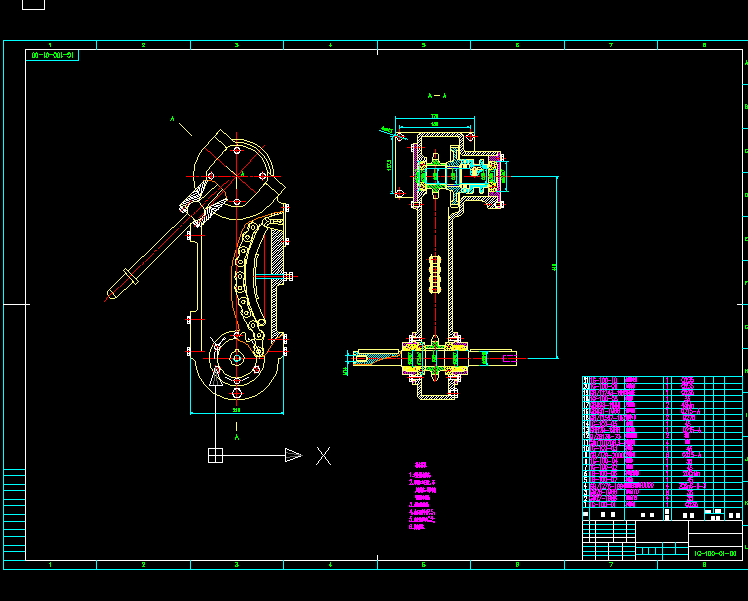Select parts list row numbered 12
This screenshot has height=601, width=748.
click(x=662, y=435)
